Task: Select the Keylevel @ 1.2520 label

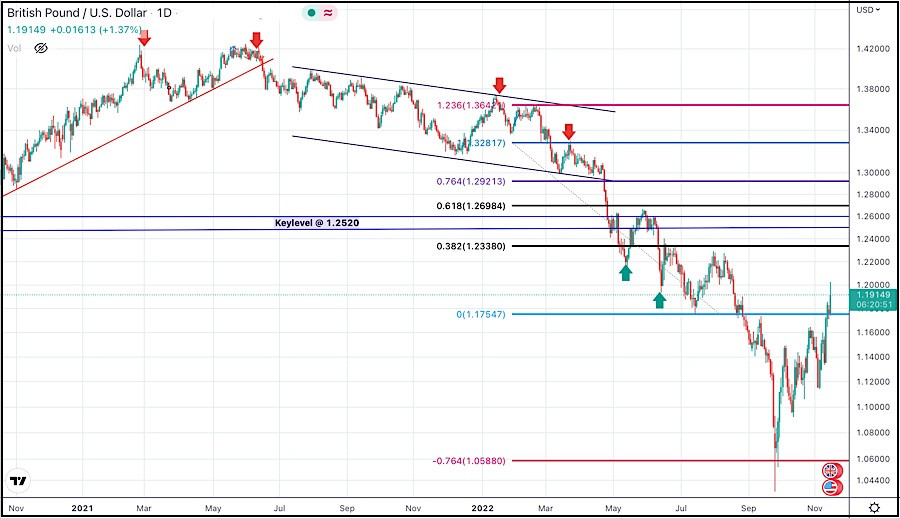Action: (317, 223)
